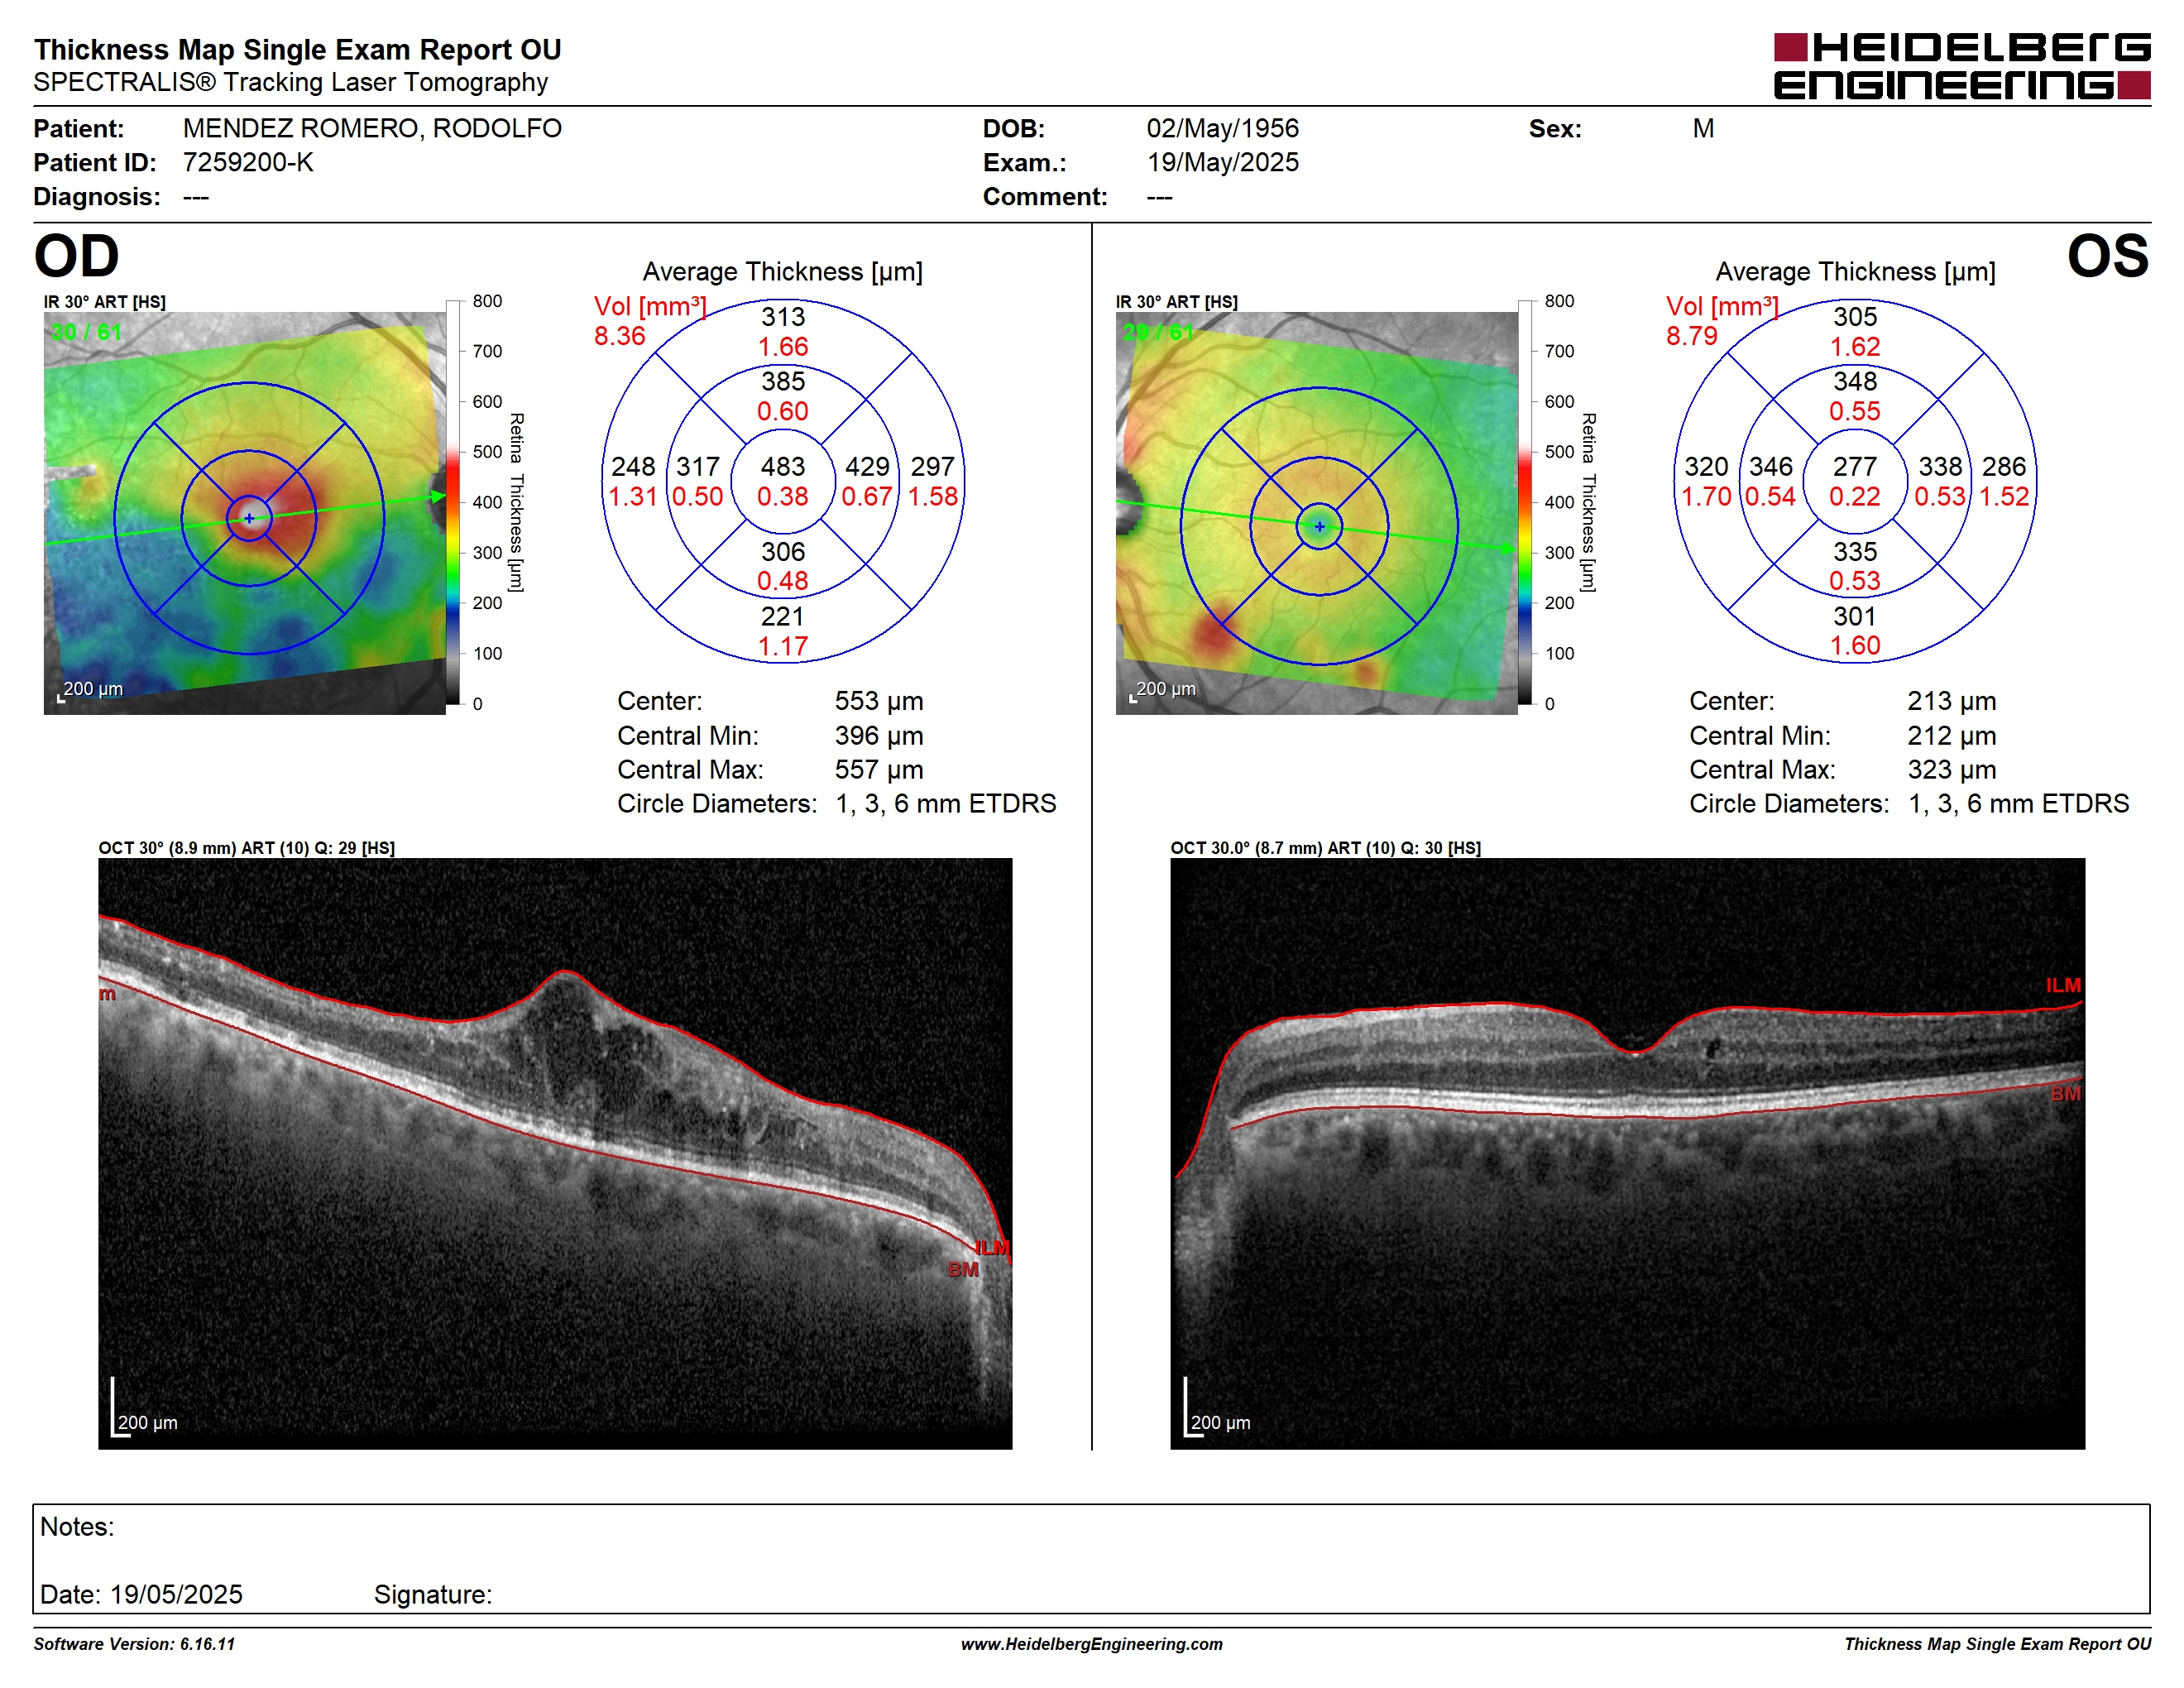Click OS outer left thickness '320'
The image size is (2184, 1688).
coord(1705,467)
